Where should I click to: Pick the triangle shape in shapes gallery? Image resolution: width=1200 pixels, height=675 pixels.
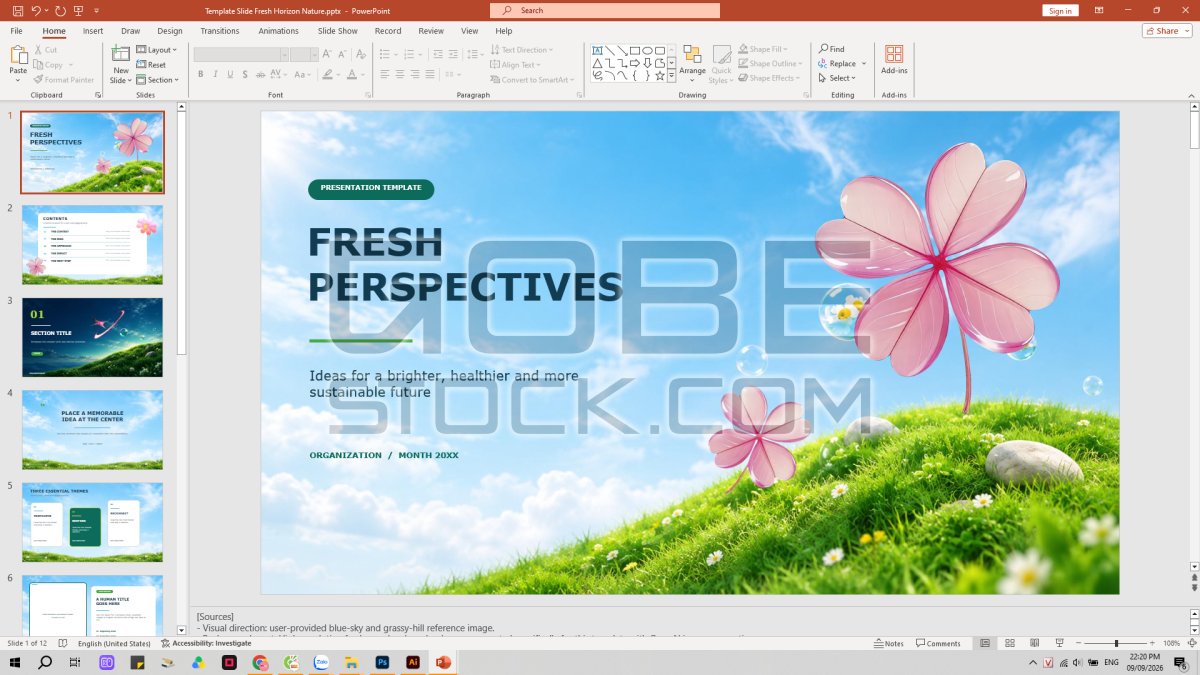597,63
